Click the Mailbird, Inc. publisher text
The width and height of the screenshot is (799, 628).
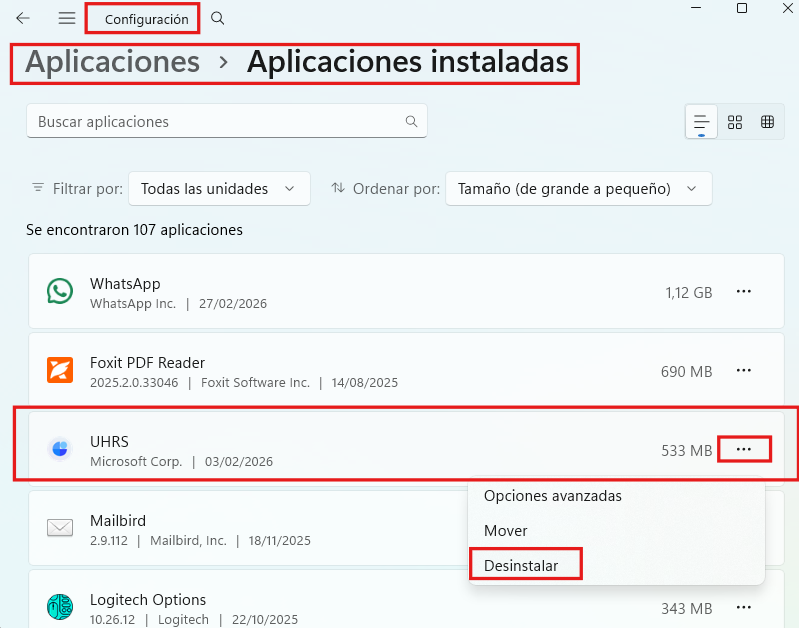pos(188,540)
